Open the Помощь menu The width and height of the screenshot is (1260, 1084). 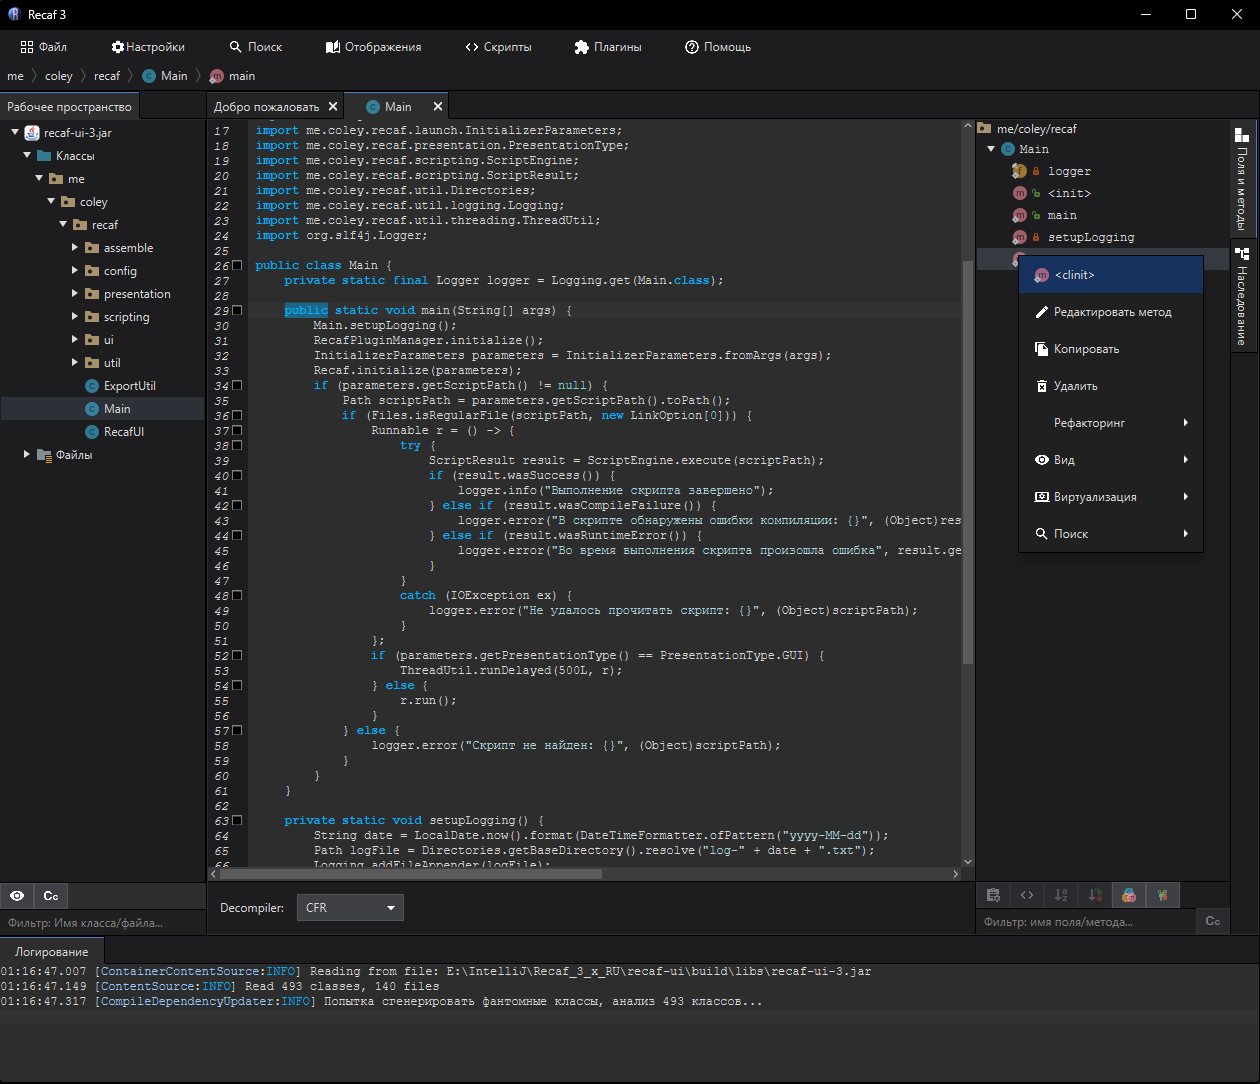click(x=718, y=47)
